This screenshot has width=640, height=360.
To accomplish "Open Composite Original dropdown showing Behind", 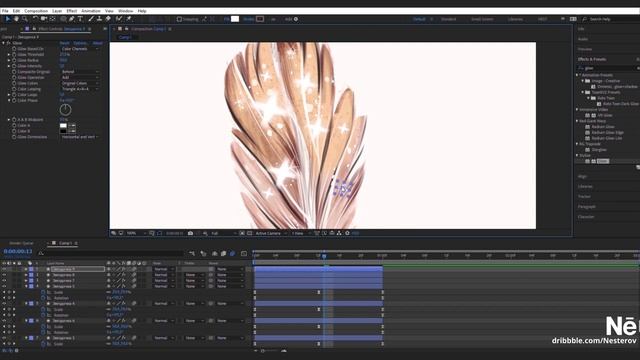I will pyautogui.click(x=80, y=71).
